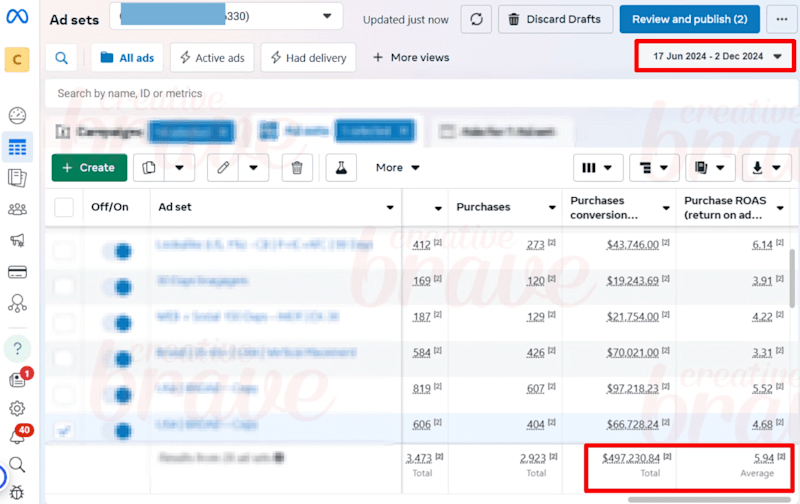Viewport: 800px width, 504px height.
Task: Click the pencil edit icon
Action: (223, 168)
